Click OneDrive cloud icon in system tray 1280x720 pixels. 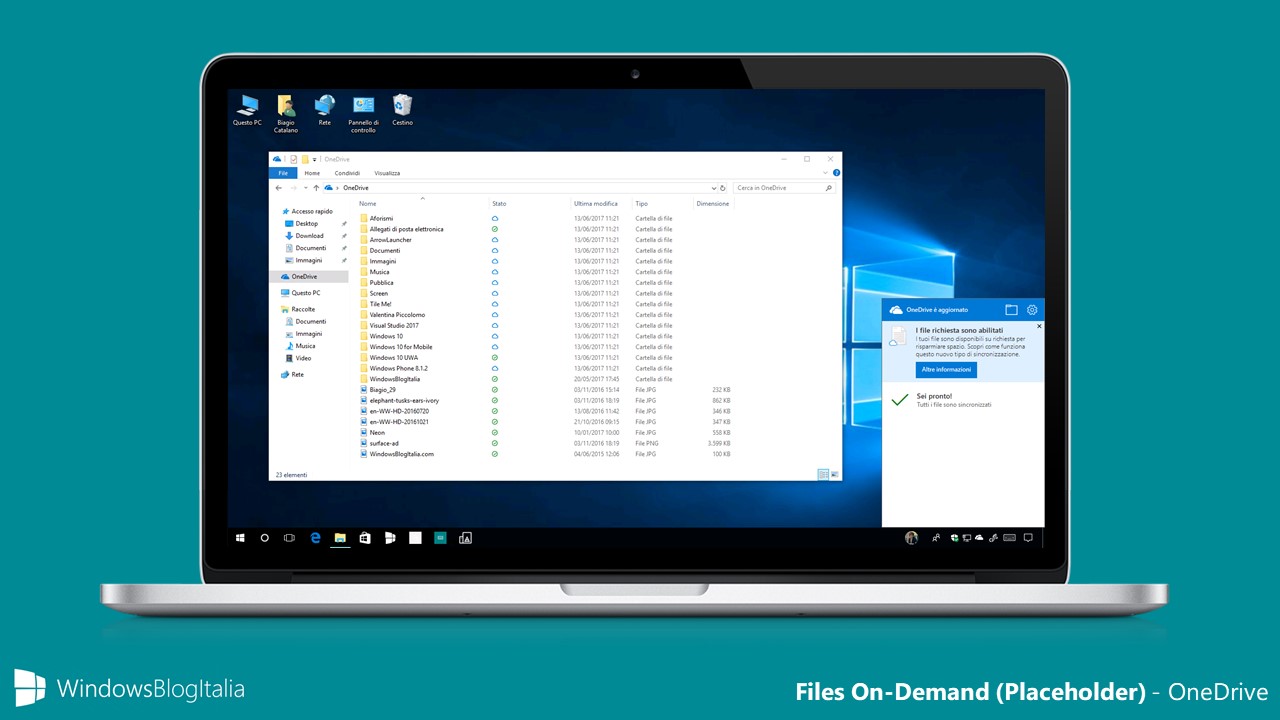pos(979,538)
